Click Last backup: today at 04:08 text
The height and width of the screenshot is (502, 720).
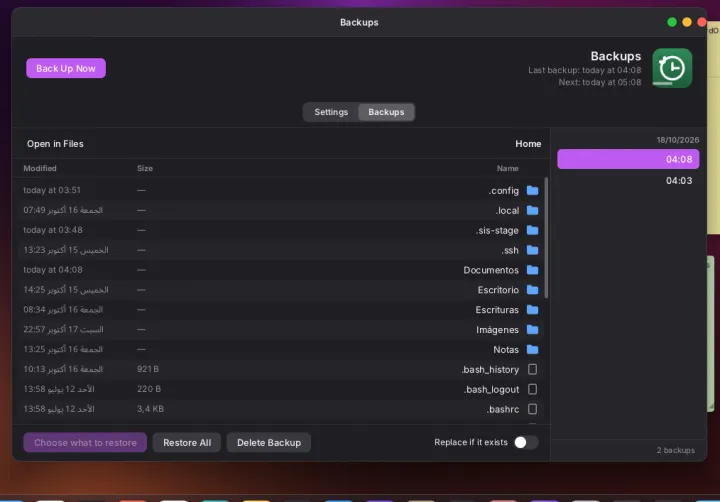pyautogui.click(x=585, y=70)
